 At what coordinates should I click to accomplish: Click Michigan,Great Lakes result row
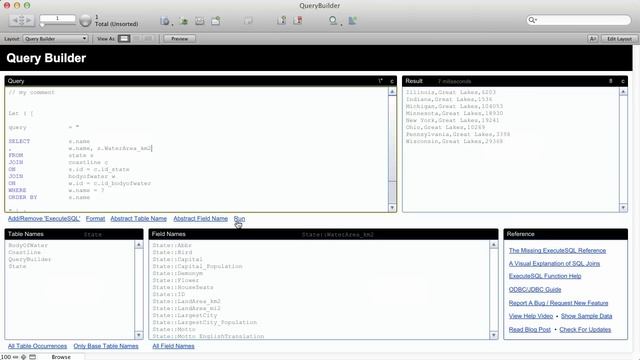tap(454, 106)
